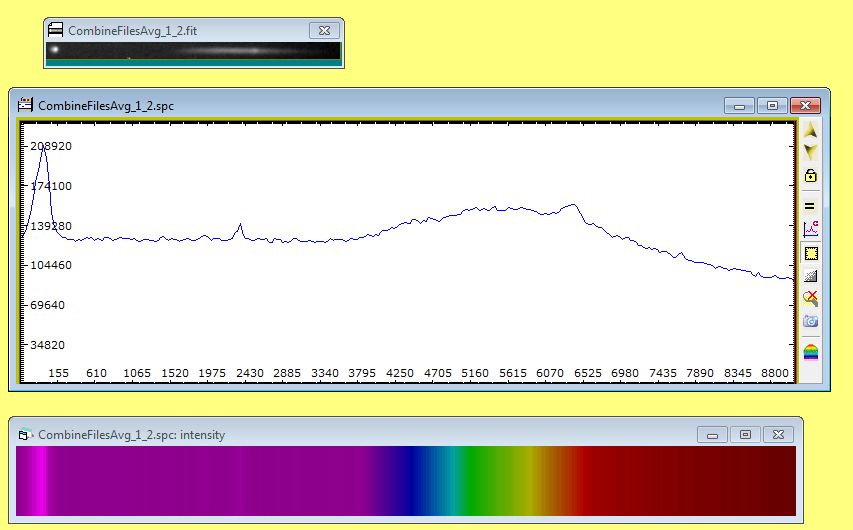The image size is (853, 530).
Task: Maximize the CombineFilesAvg_1_2.spc window
Action: 772,105
